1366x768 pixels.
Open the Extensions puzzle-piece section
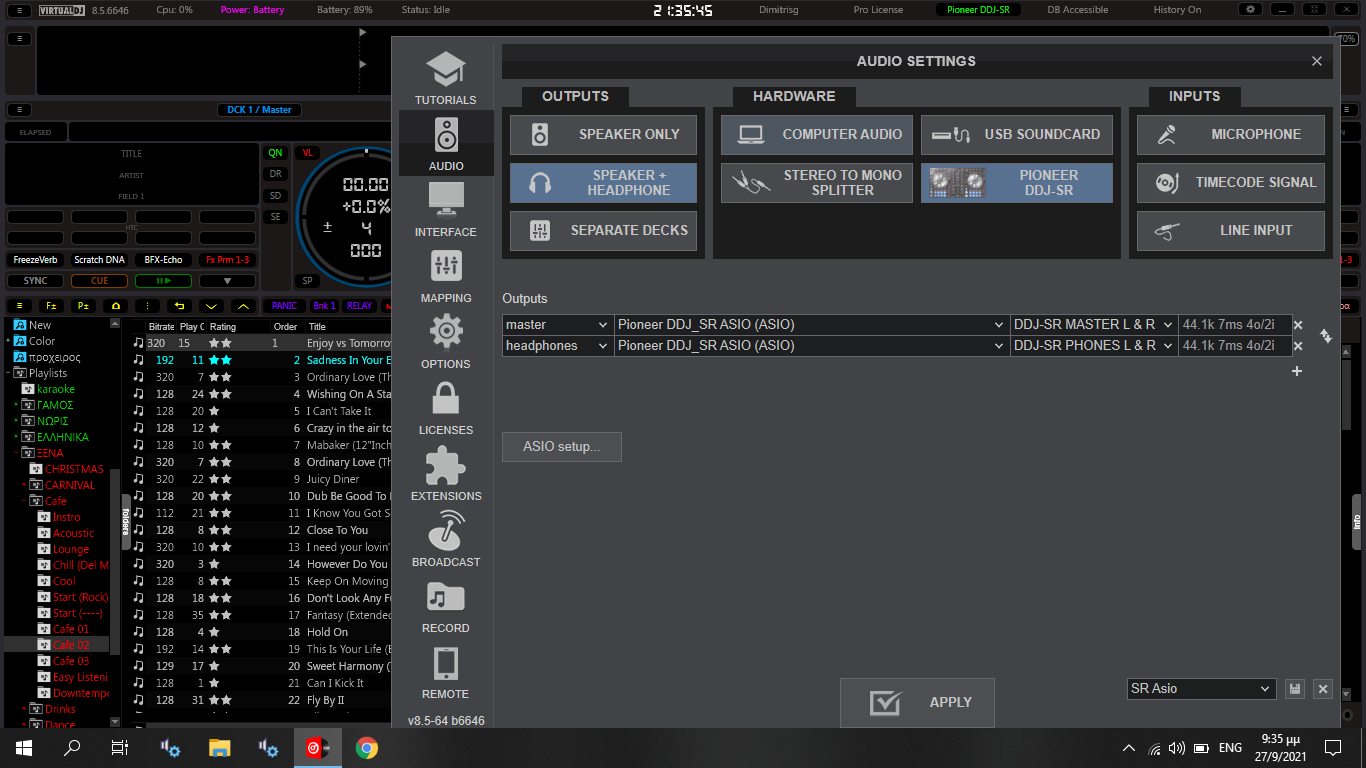pyautogui.click(x=446, y=473)
